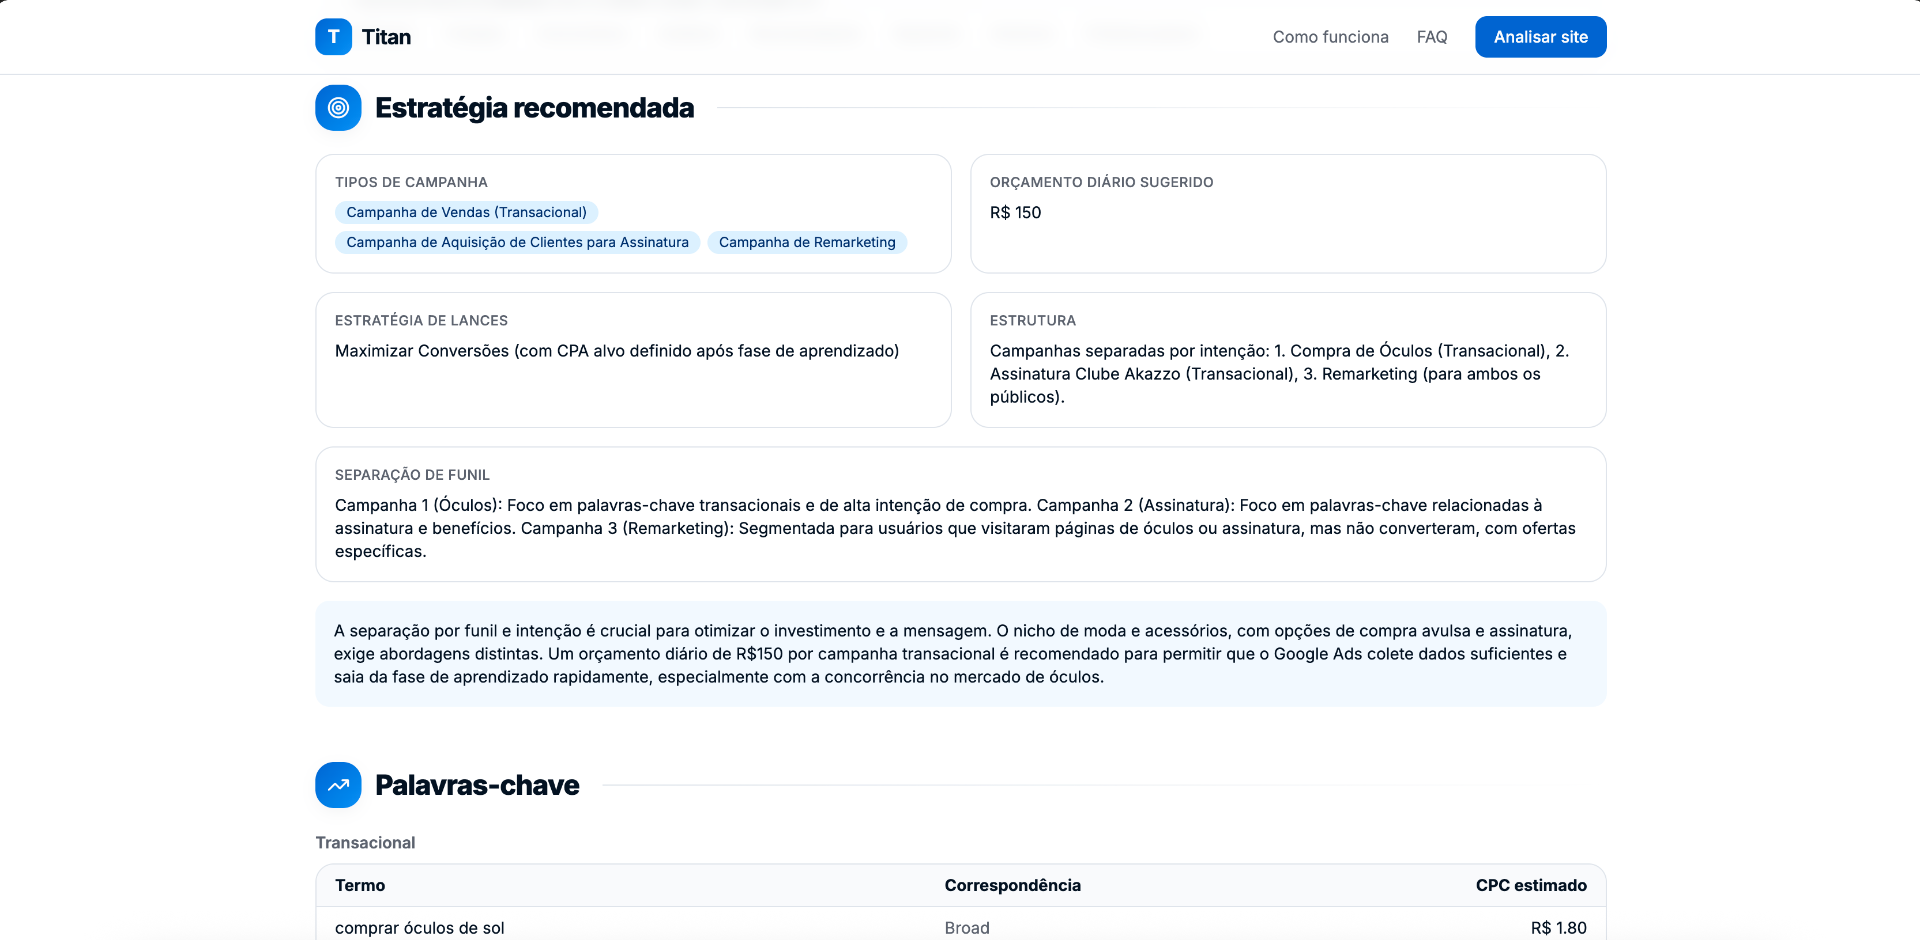Open the FAQ link
Image resolution: width=1920 pixels, height=940 pixels.
tap(1432, 37)
